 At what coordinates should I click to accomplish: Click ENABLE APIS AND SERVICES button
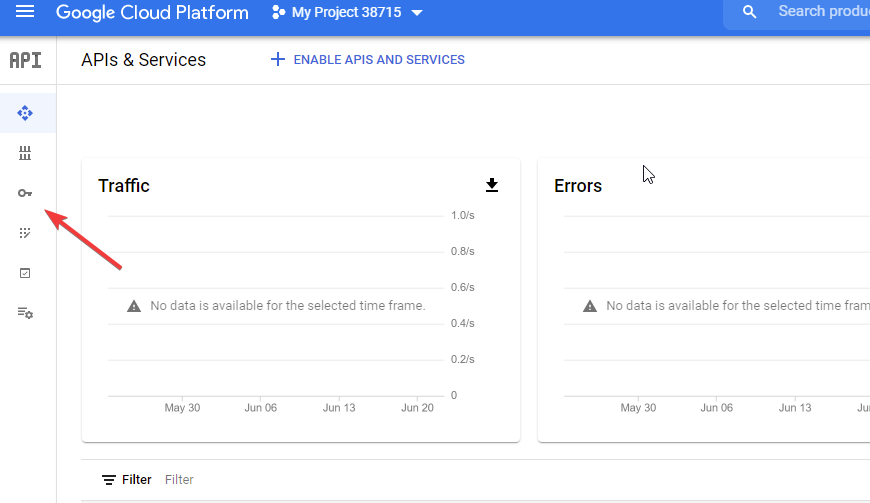click(368, 60)
